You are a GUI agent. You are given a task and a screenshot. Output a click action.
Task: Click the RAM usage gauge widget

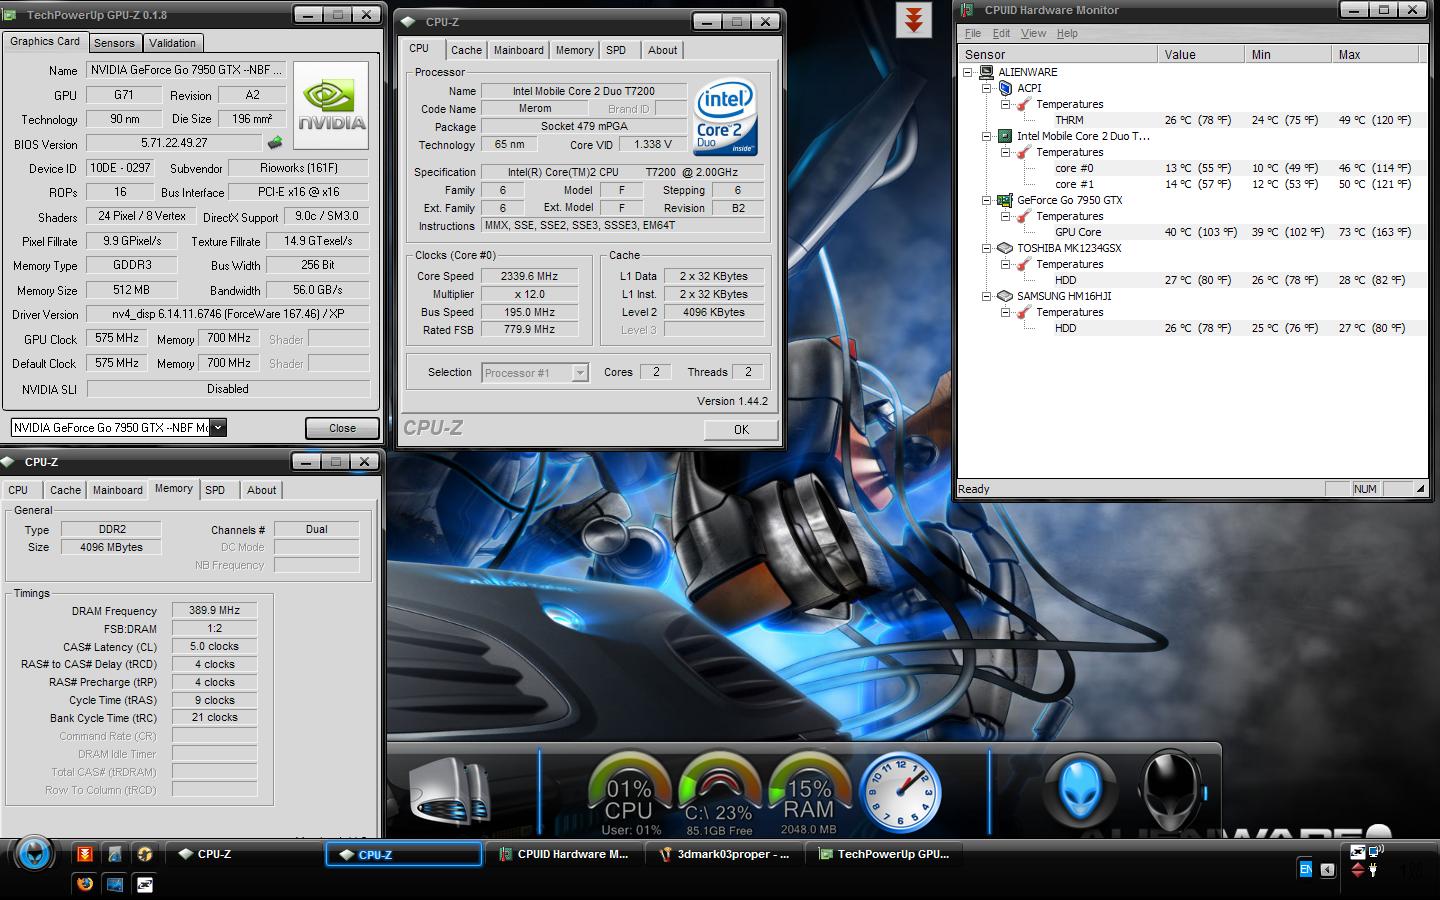tap(808, 793)
